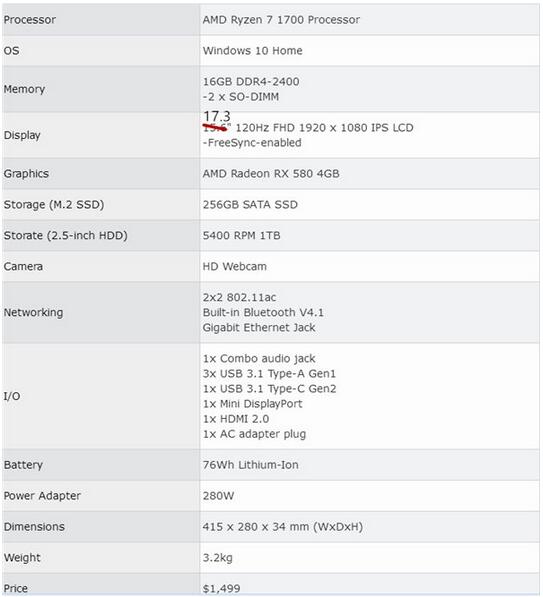
Task: Select the 3.2kg weight value
Action: [217, 558]
